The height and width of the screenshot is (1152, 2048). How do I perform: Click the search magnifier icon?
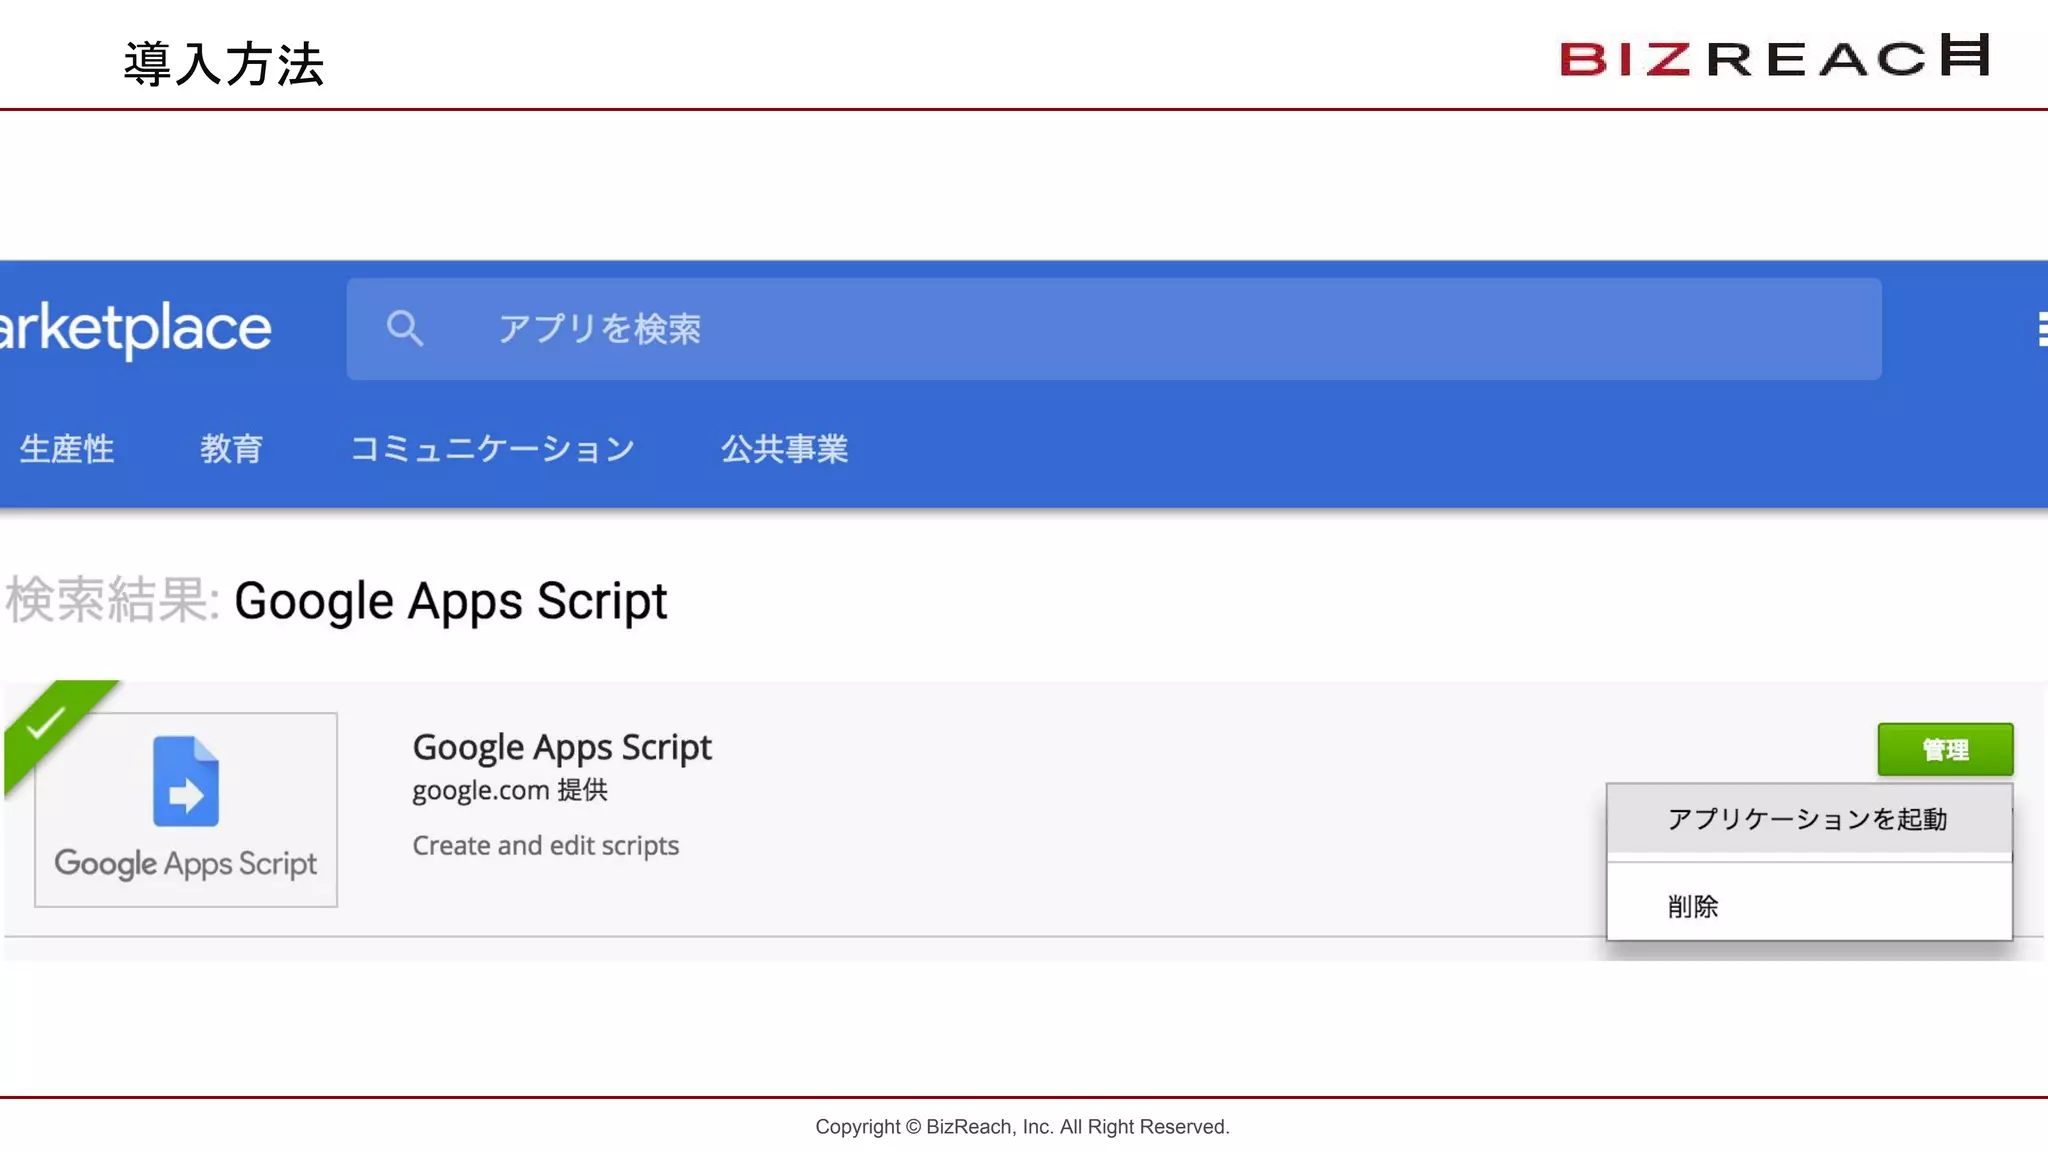(404, 328)
